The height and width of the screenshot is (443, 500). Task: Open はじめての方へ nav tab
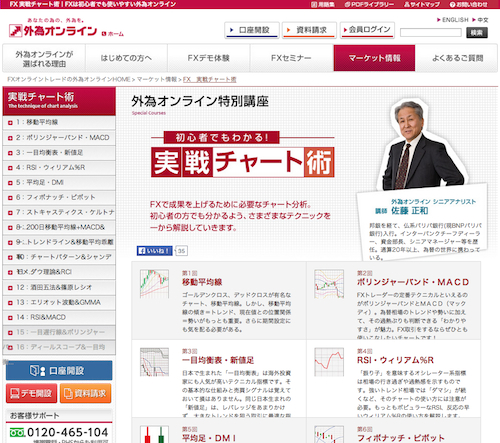click(x=126, y=58)
